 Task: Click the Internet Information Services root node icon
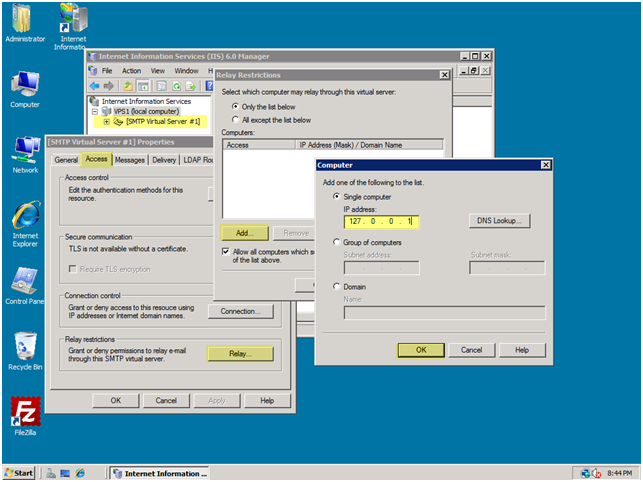(94, 101)
